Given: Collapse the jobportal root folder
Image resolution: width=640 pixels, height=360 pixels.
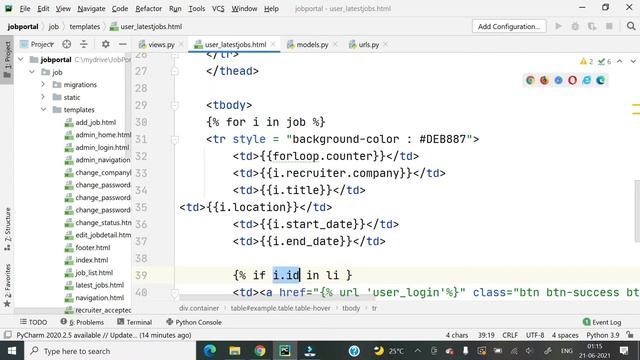Looking at the screenshot, I should point(21,60).
